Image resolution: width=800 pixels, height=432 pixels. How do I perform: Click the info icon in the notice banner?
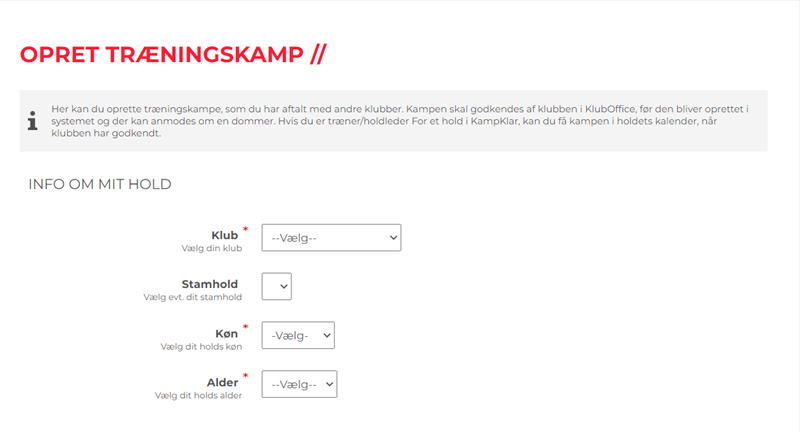click(33, 121)
